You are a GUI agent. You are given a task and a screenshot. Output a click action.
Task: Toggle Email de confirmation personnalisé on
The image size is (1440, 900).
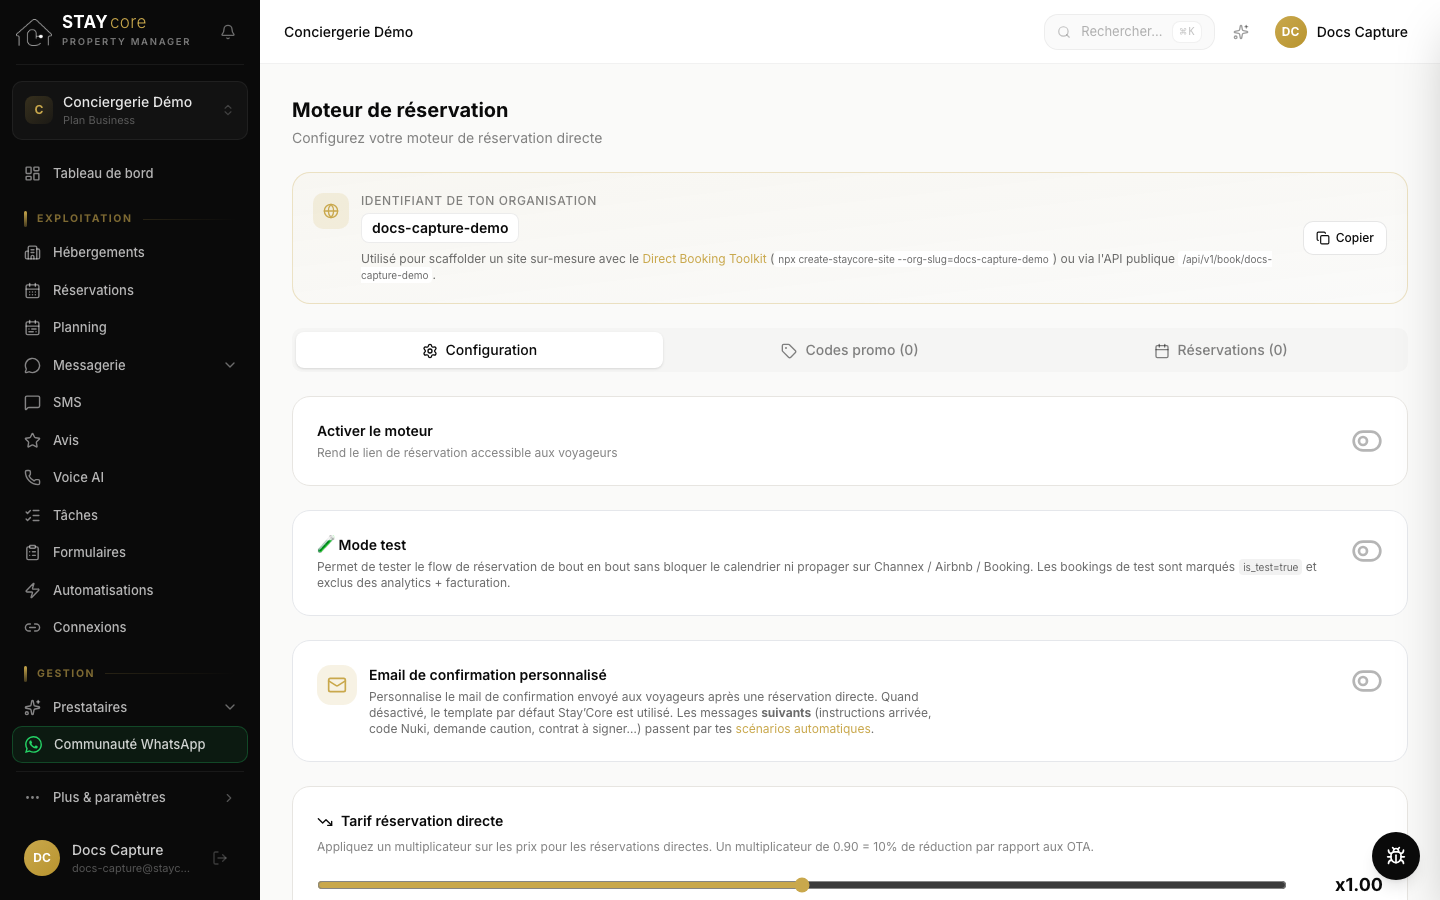[1367, 681]
